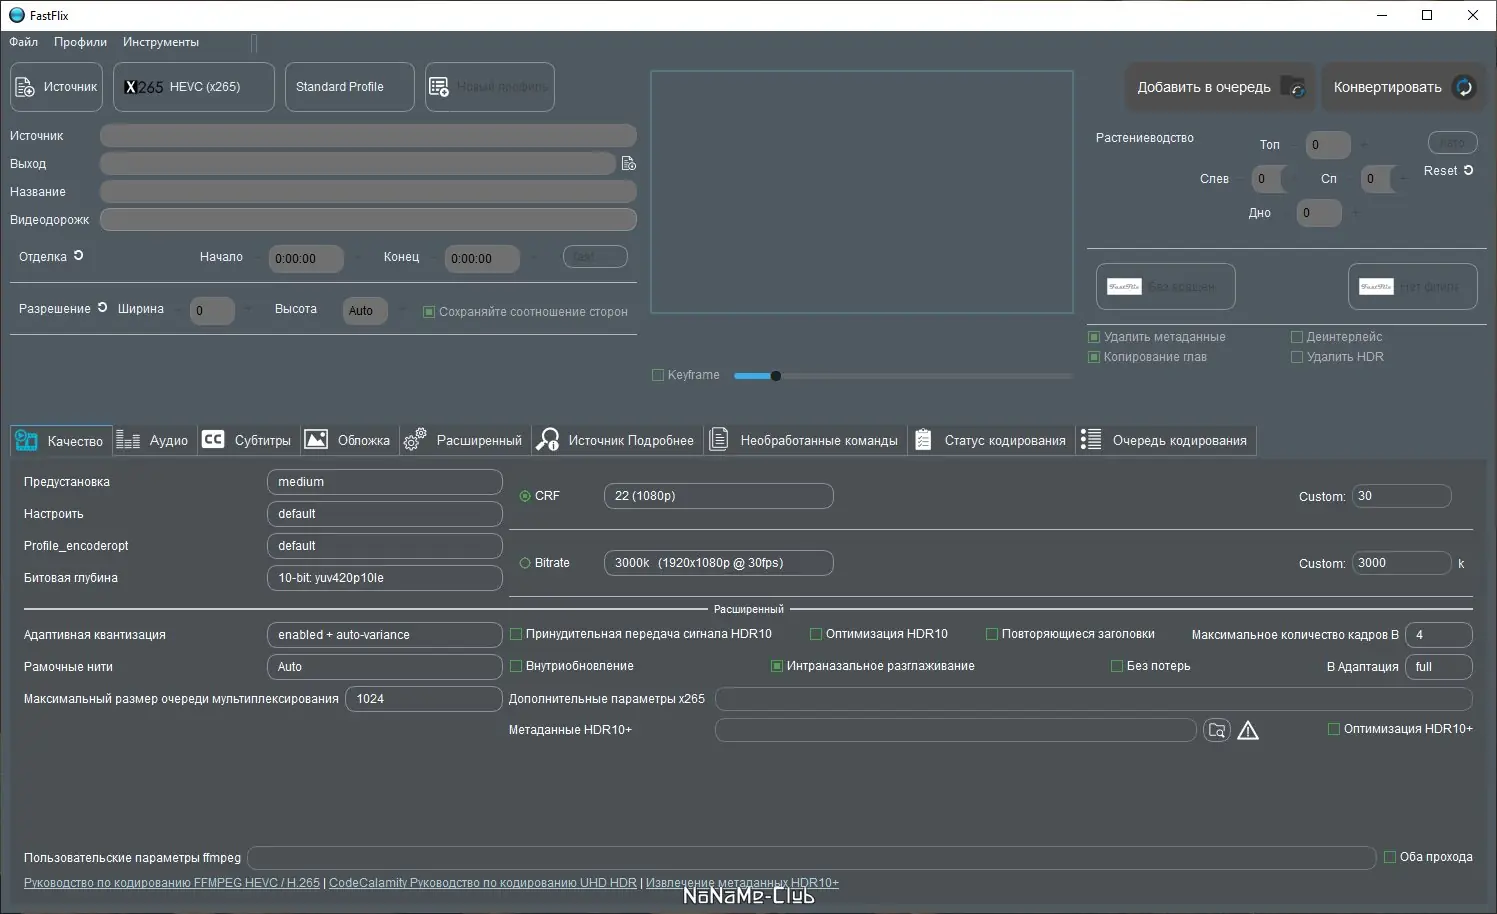Open the Profile_encoderopt dropdown
The height and width of the screenshot is (914, 1497).
(384, 546)
